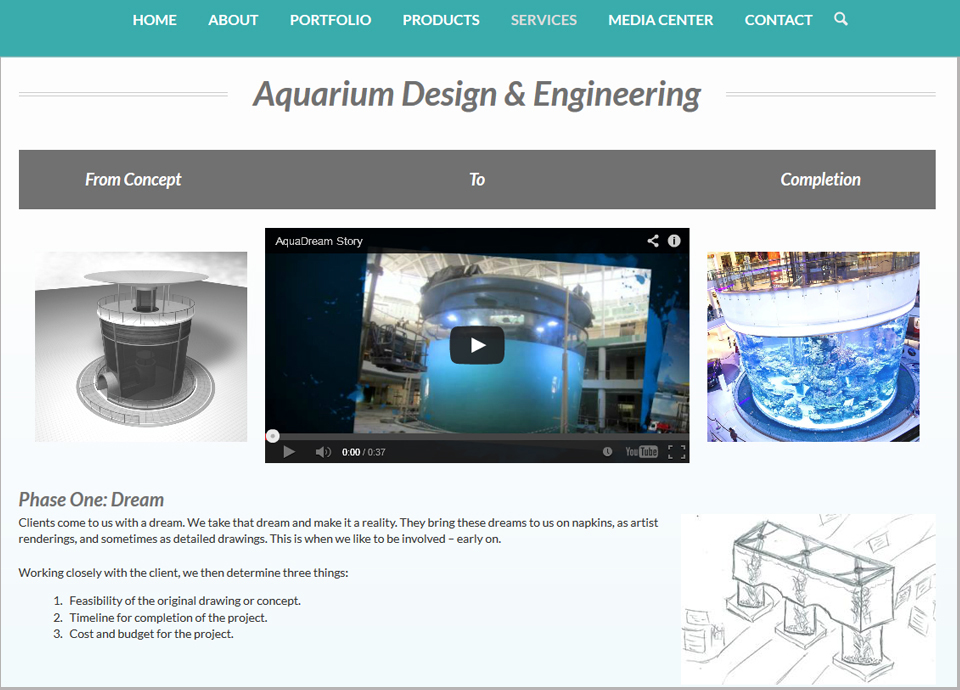960x690 pixels.
Task: Click 'Cost and budget for the project.'
Action: 151,634
